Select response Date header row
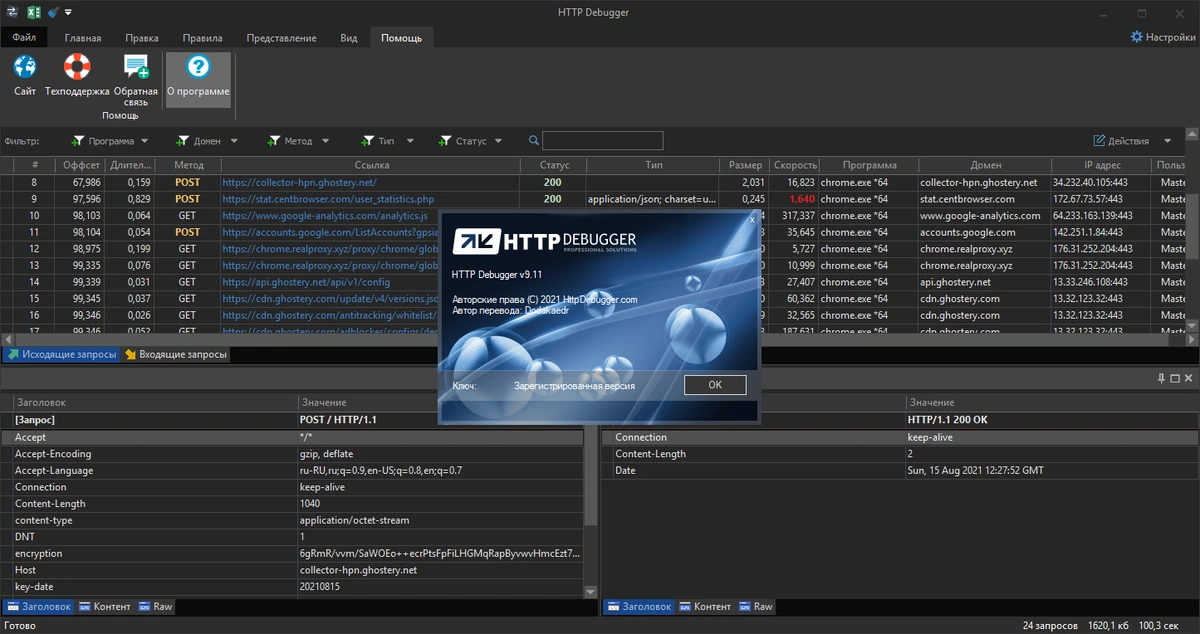Image resolution: width=1200 pixels, height=634 pixels. 900,470
